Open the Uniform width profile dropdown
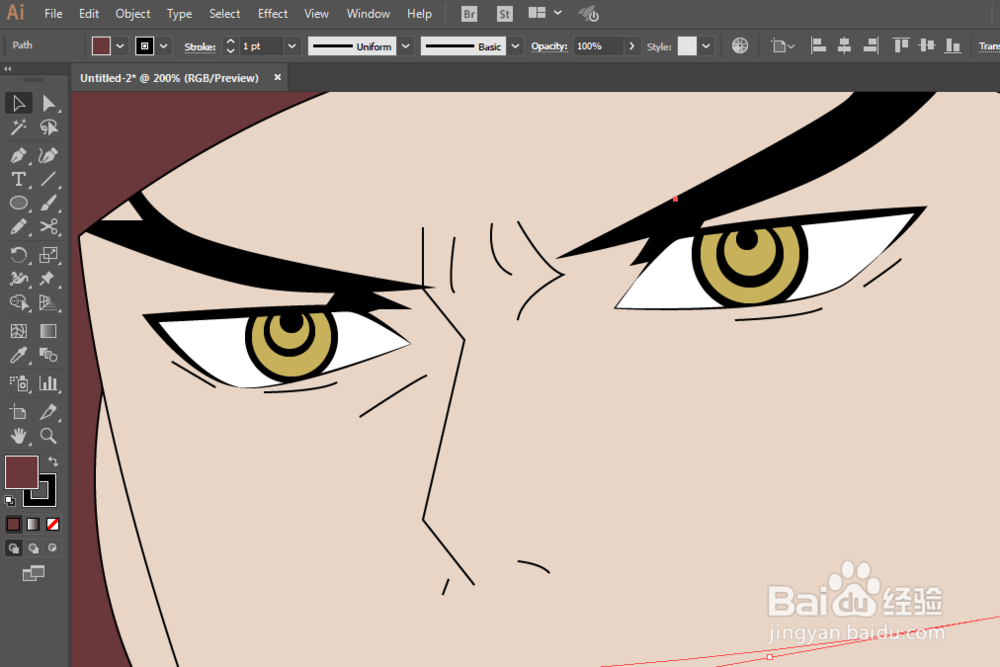 (x=406, y=46)
